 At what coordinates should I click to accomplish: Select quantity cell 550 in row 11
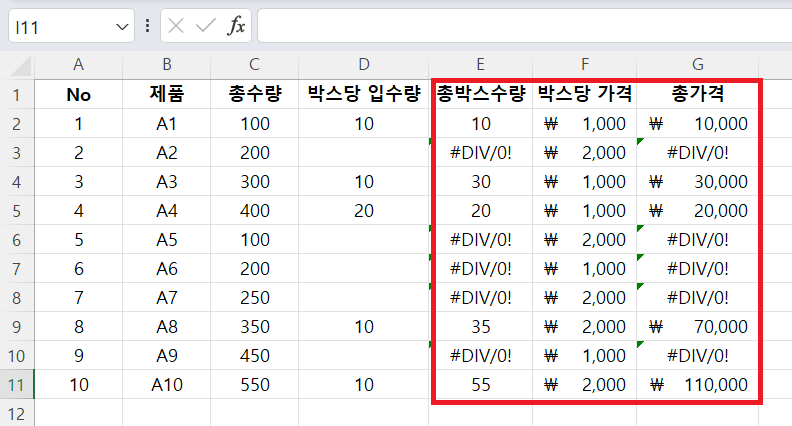tap(255, 385)
